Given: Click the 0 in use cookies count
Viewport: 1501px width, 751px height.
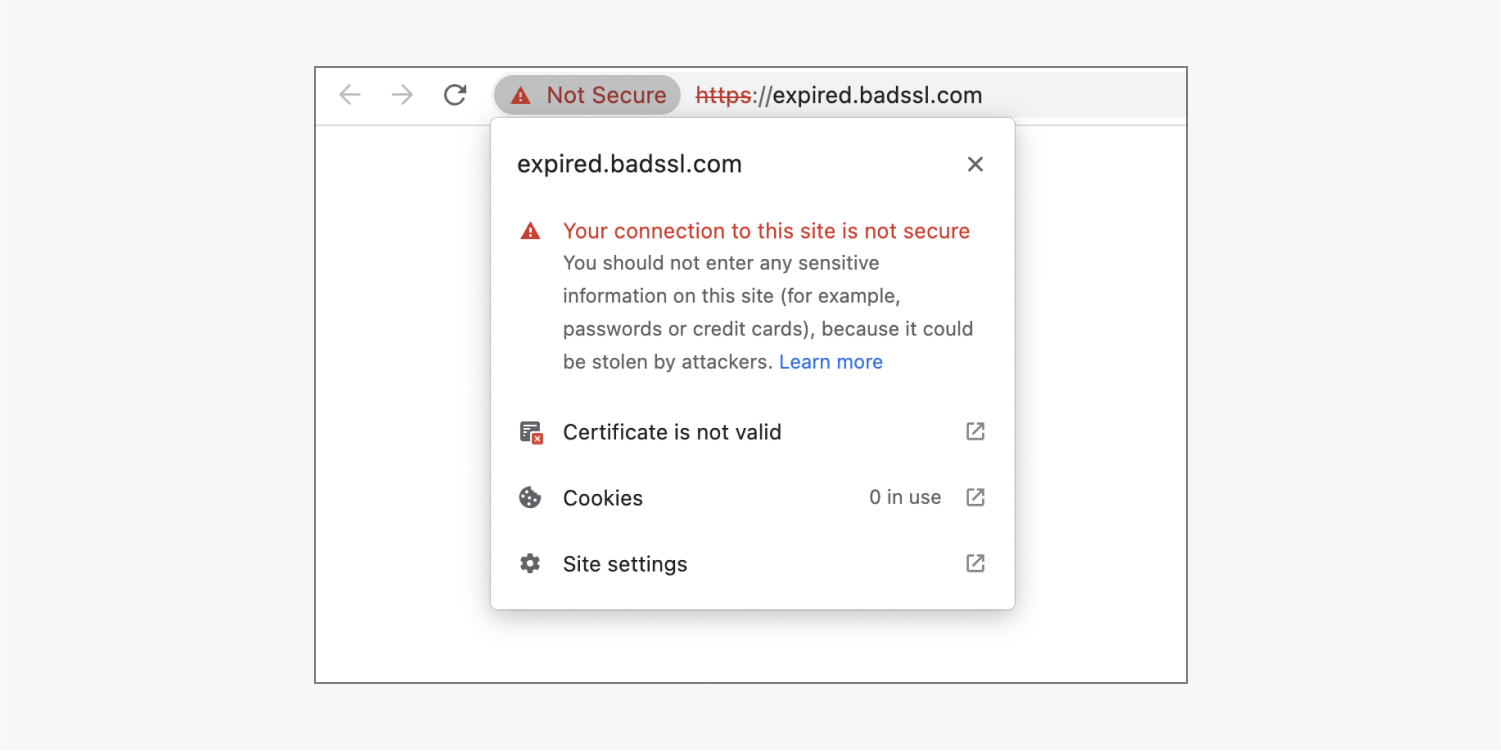Looking at the screenshot, I should (905, 497).
